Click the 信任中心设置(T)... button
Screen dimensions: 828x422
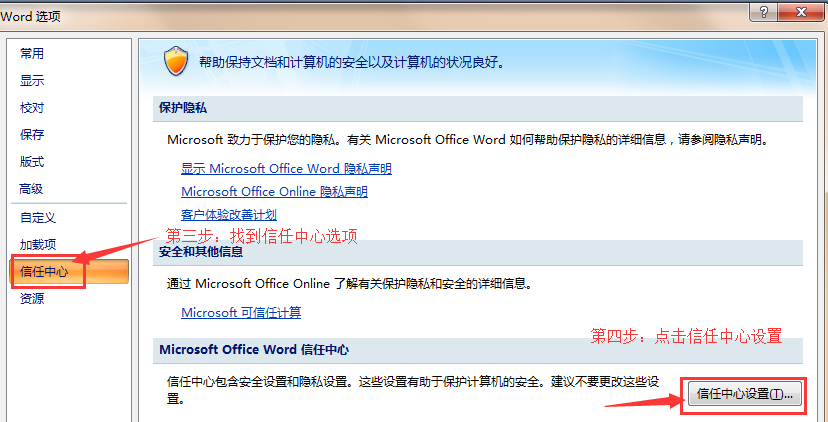pos(745,395)
